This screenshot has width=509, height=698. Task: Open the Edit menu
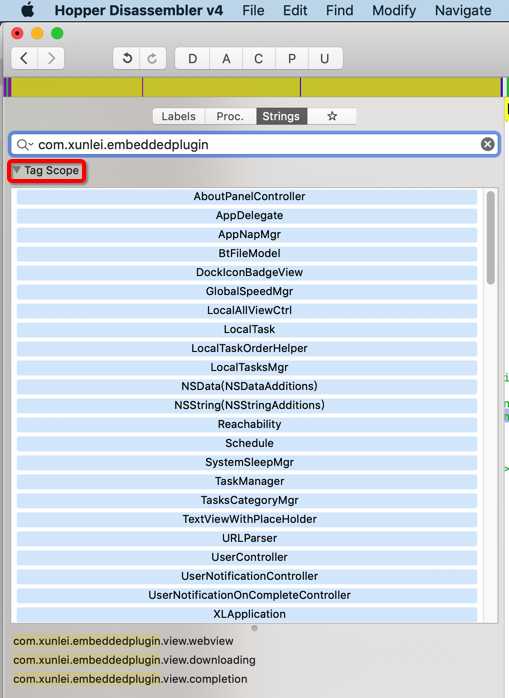tap(295, 10)
